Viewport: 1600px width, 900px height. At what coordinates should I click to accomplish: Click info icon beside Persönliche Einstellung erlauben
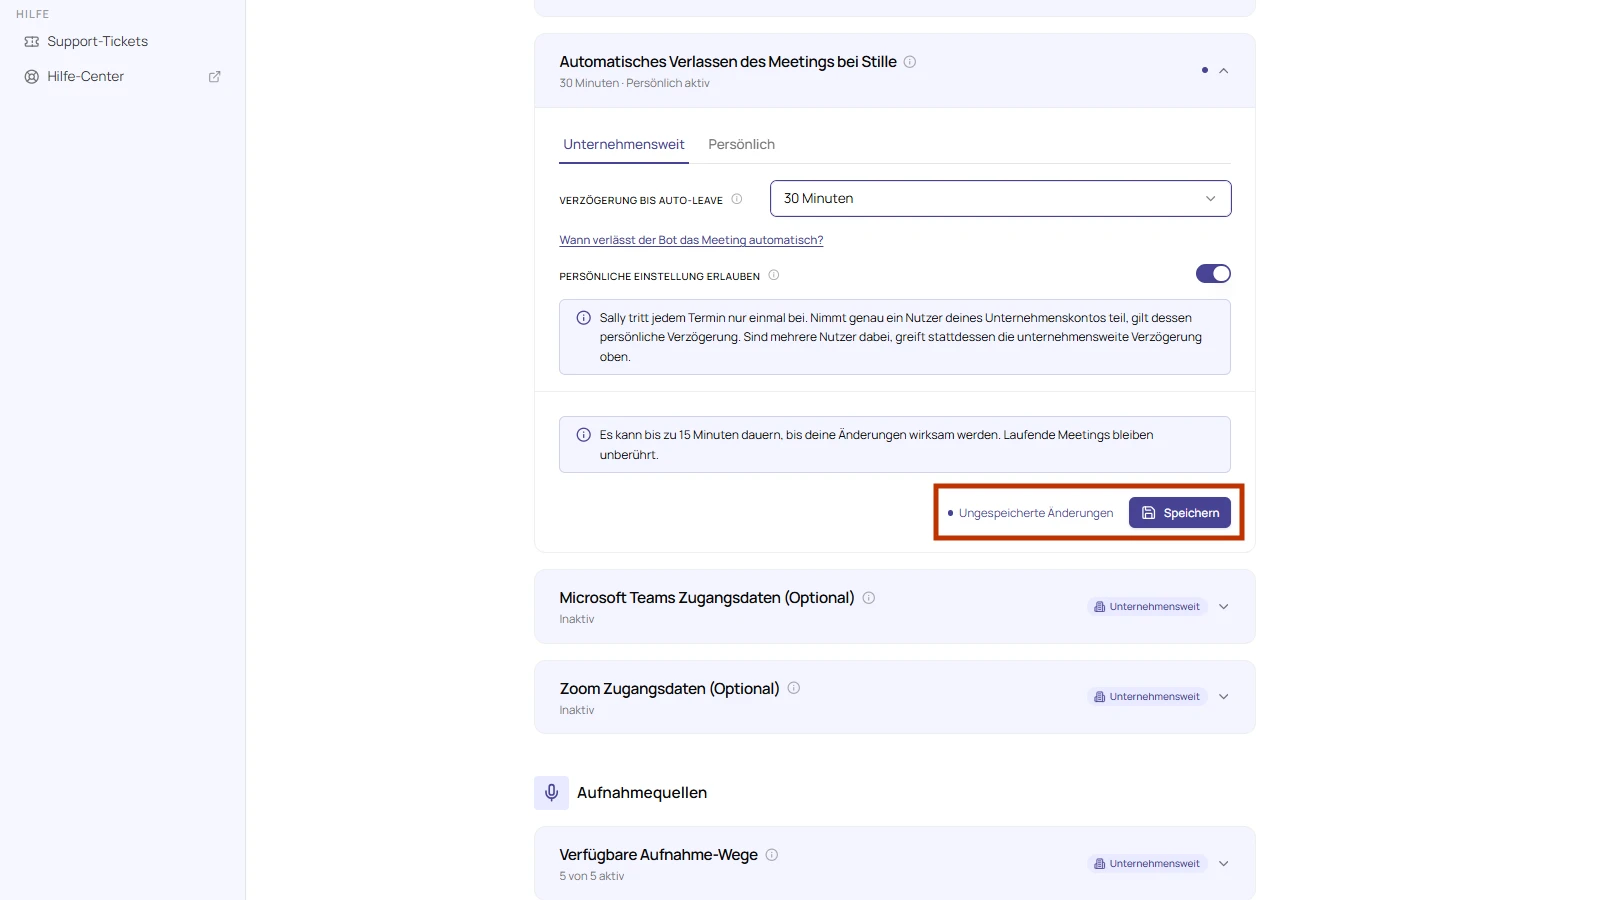(774, 275)
